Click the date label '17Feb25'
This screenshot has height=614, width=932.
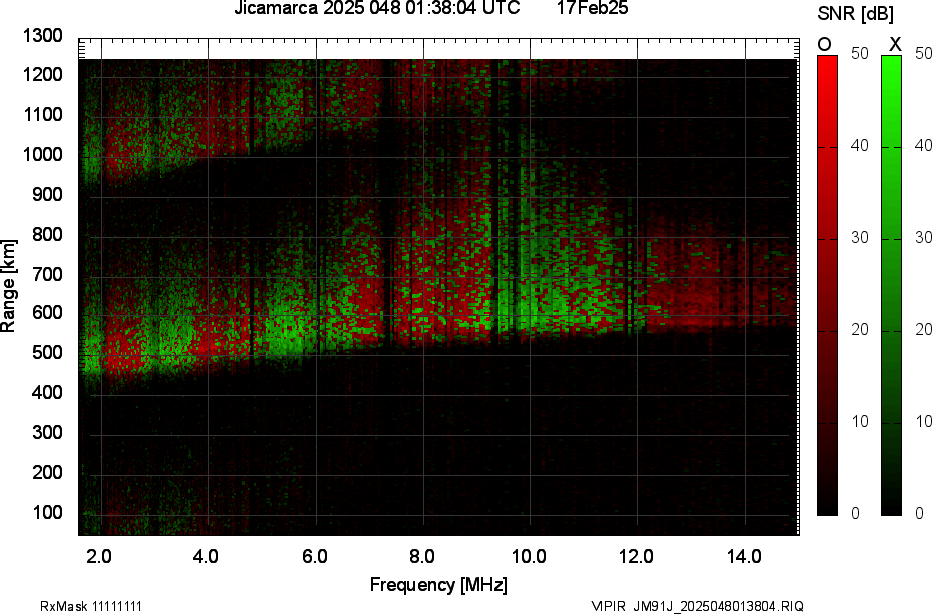coord(593,8)
